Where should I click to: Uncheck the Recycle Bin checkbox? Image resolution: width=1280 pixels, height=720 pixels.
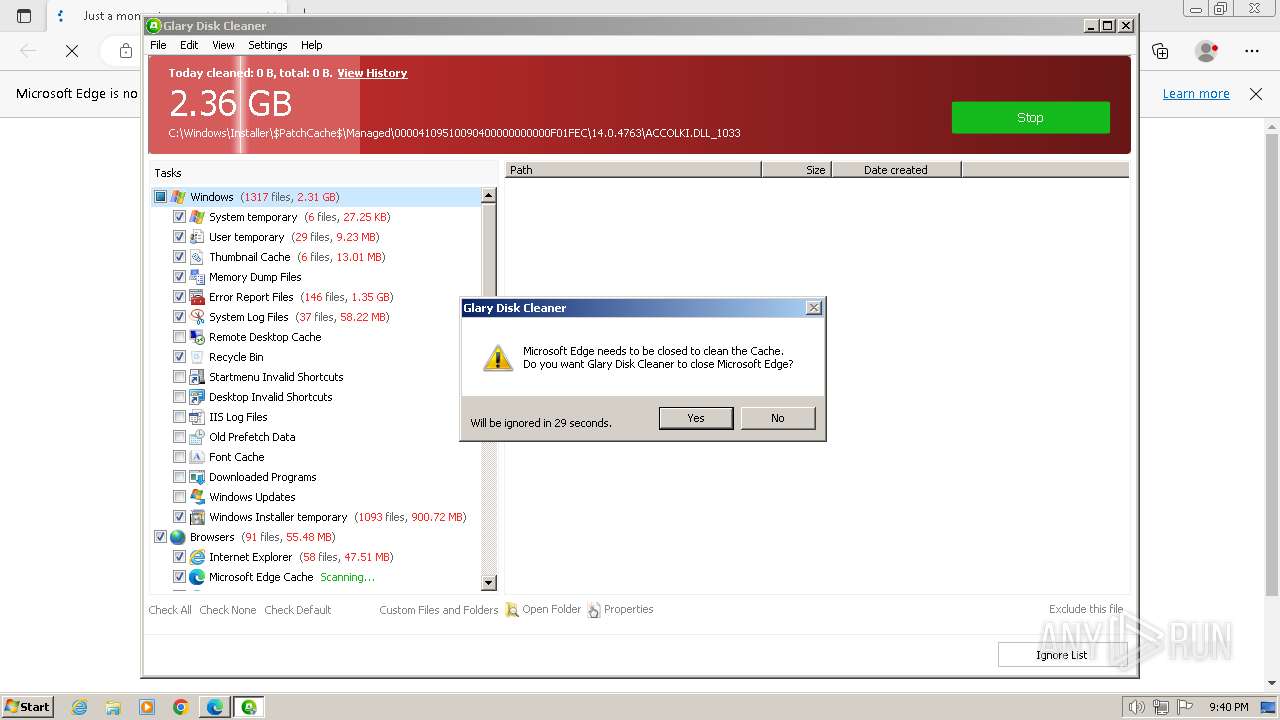point(179,357)
